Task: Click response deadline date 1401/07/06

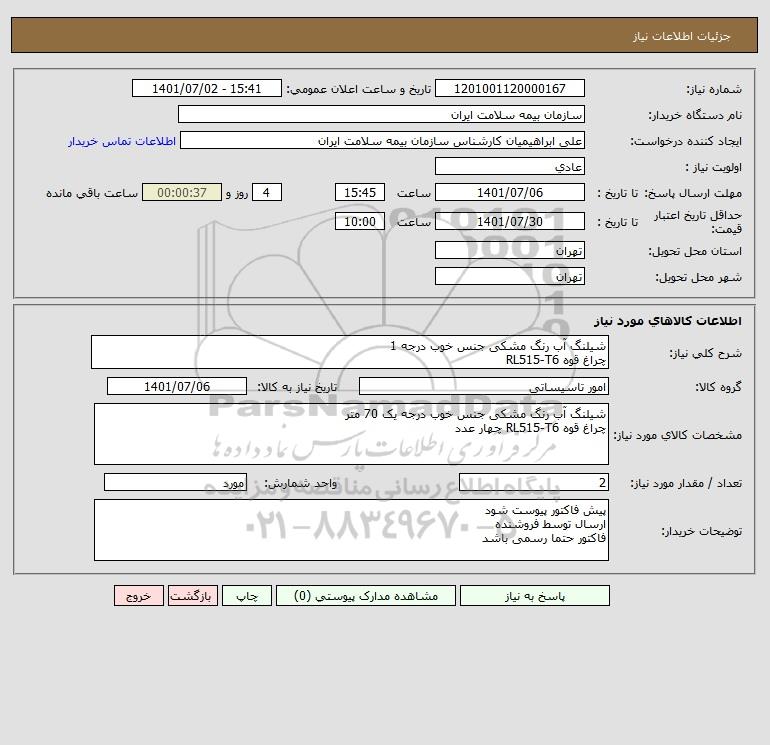Action: pyautogui.click(x=510, y=193)
